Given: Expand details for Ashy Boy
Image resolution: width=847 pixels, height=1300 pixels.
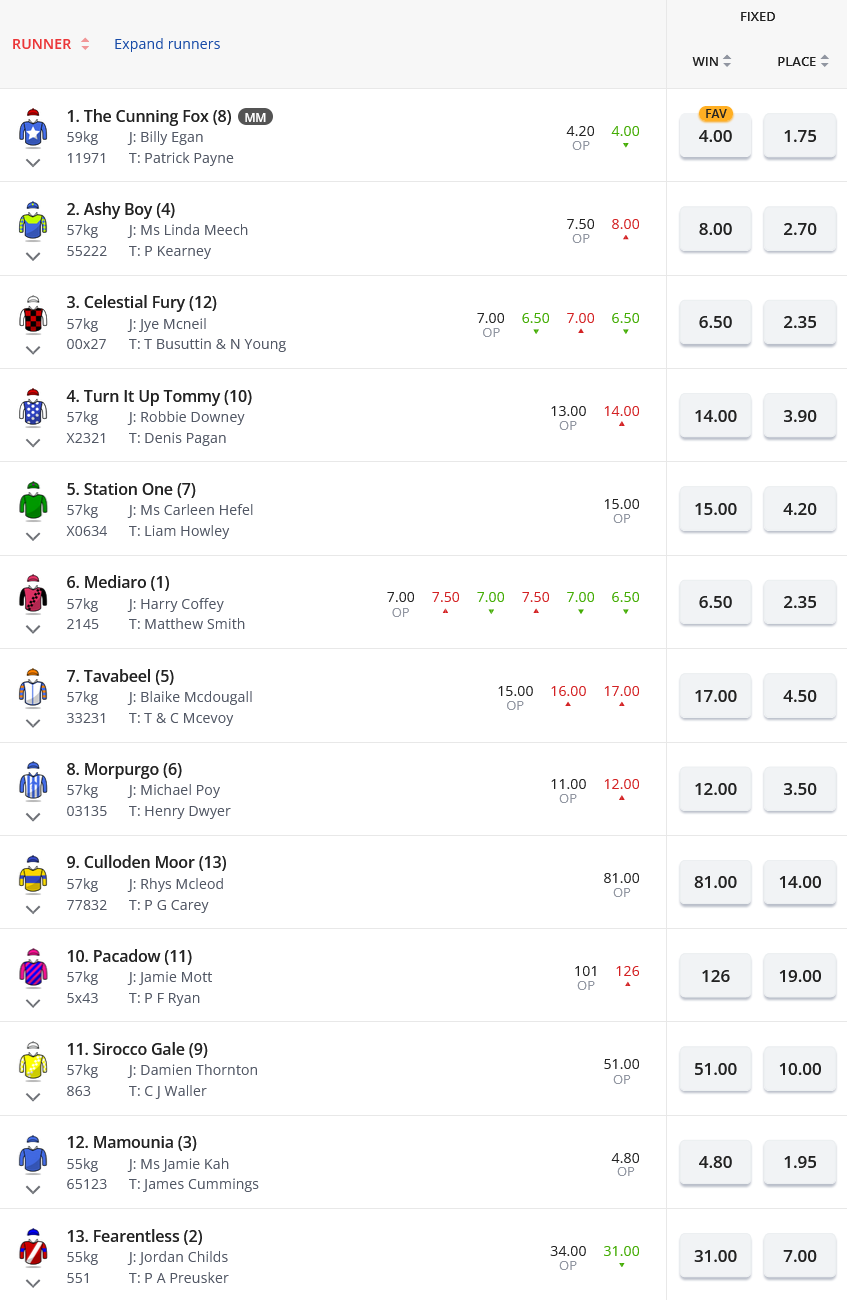Looking at the screenshot, I should pos(33,256).
